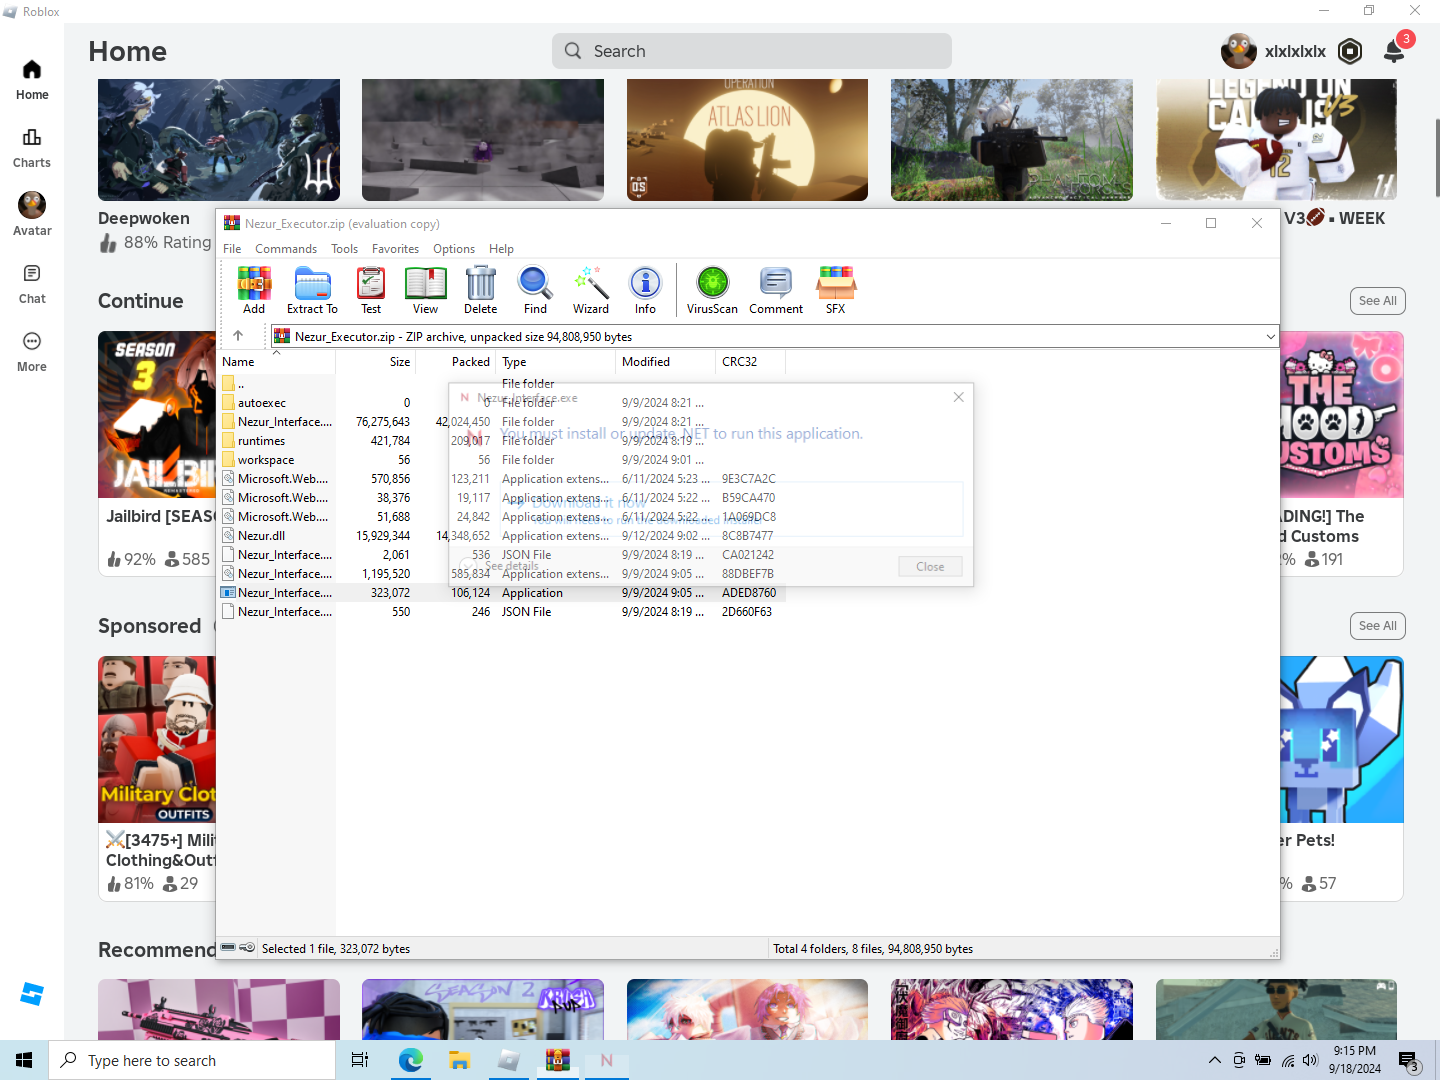Image resolution: width=1440 pixels, height=1080 pixels.
Task: Open Military Clothing sponsored thumbnail
Action: coord(157,740)
